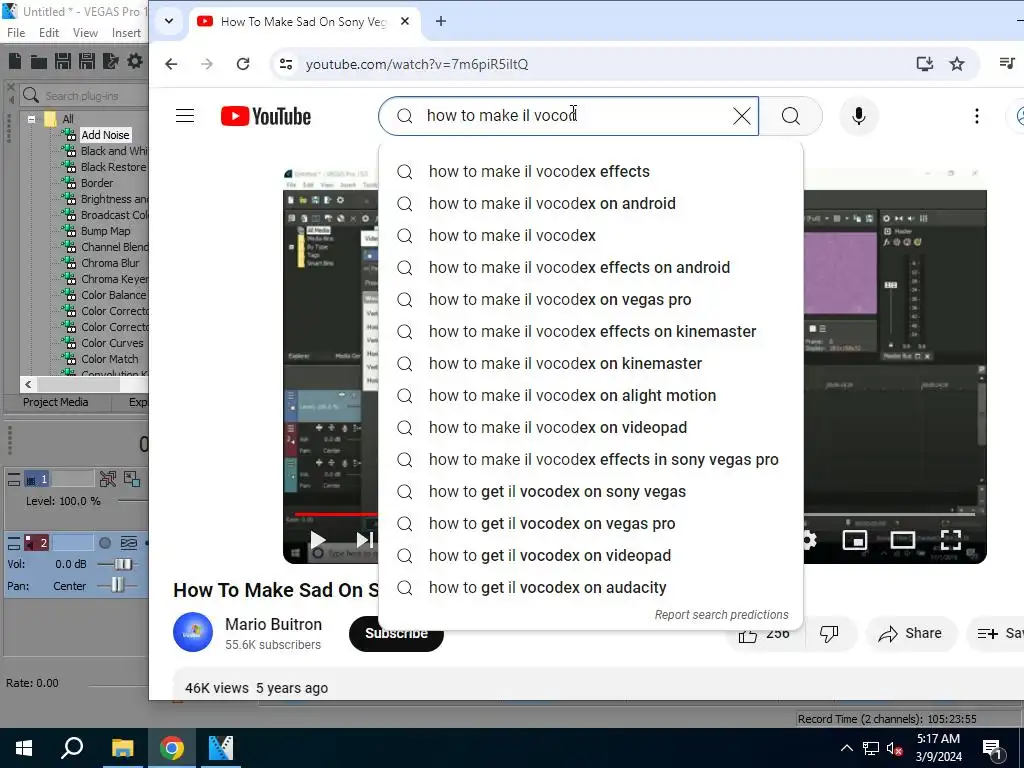Screen dimensions: 1024x768
Task: Click Bypass Motion Blur on track 1
Action: click(108, 479)
